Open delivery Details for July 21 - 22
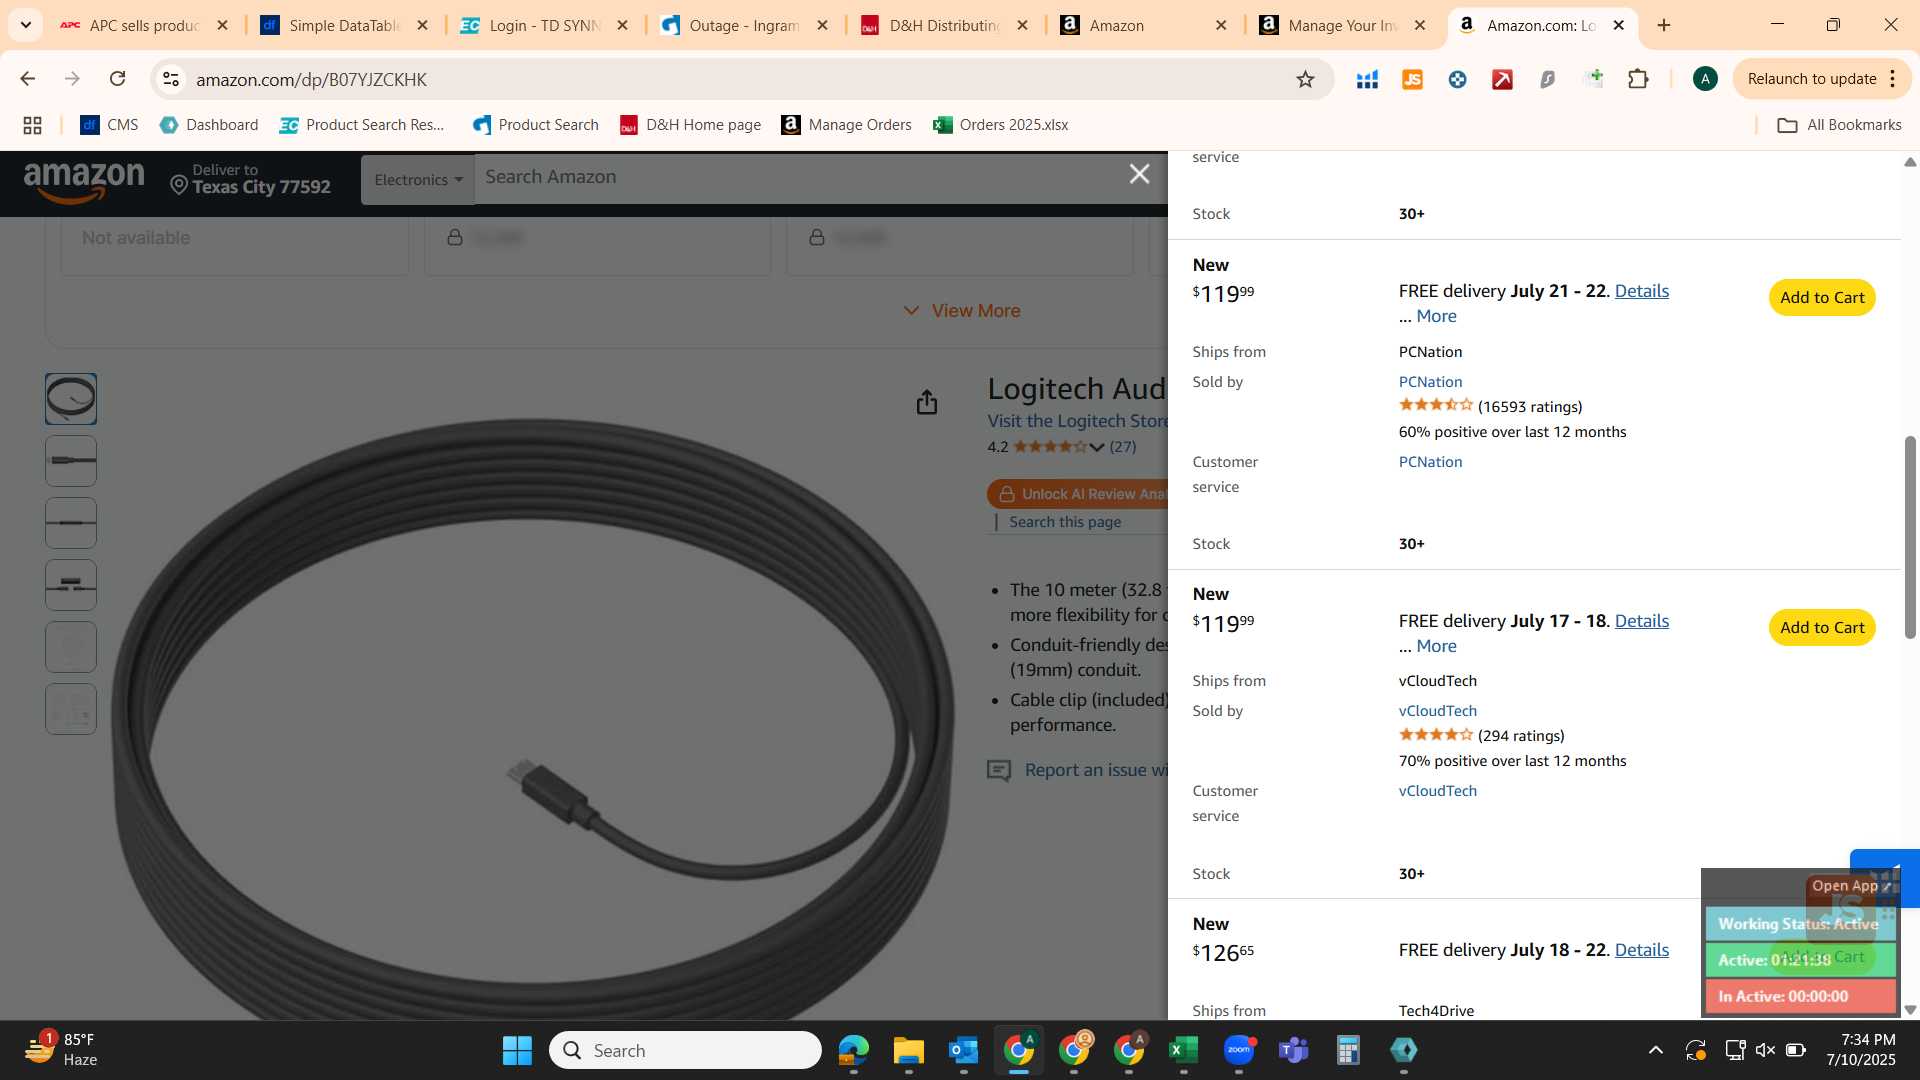 tap(1641, 291)
